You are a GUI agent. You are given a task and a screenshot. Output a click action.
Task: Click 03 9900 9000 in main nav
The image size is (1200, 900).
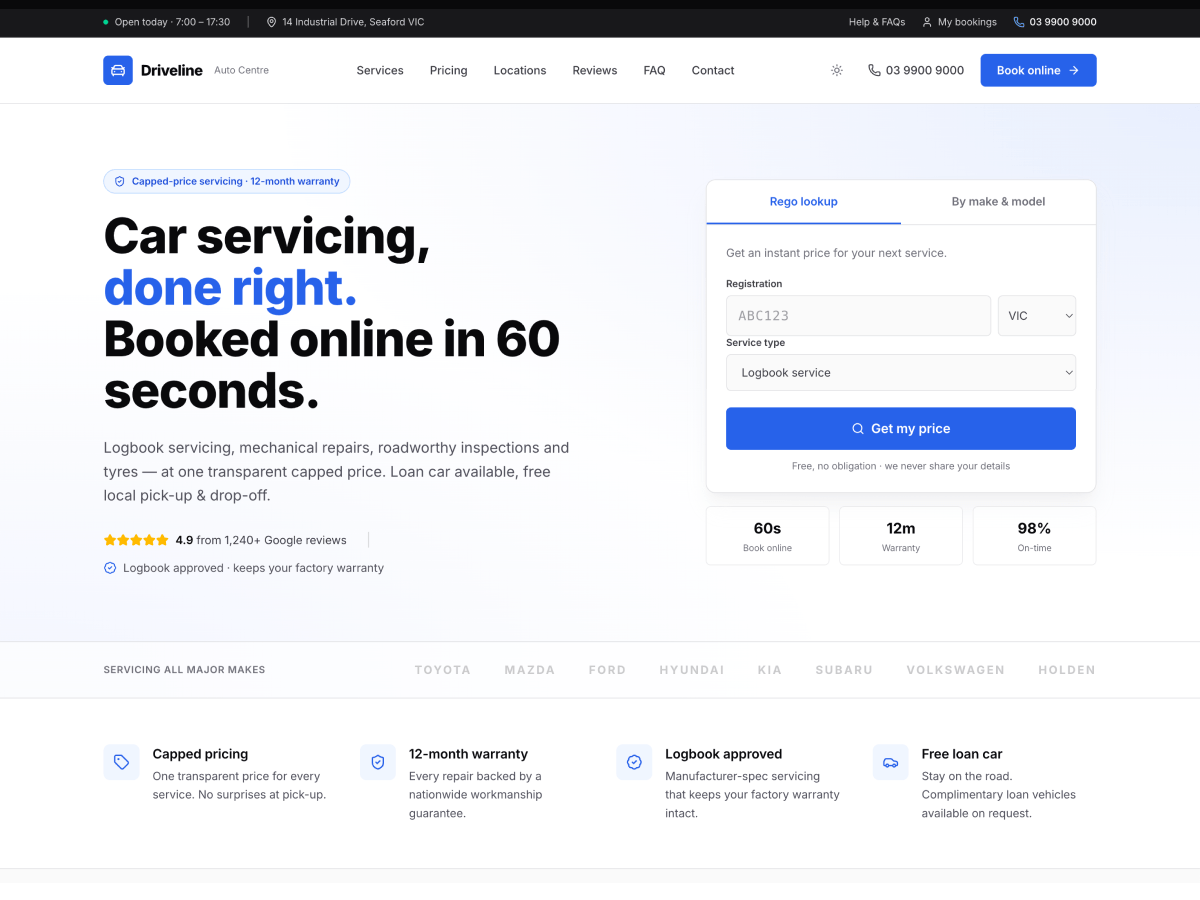tap(916, 70)
